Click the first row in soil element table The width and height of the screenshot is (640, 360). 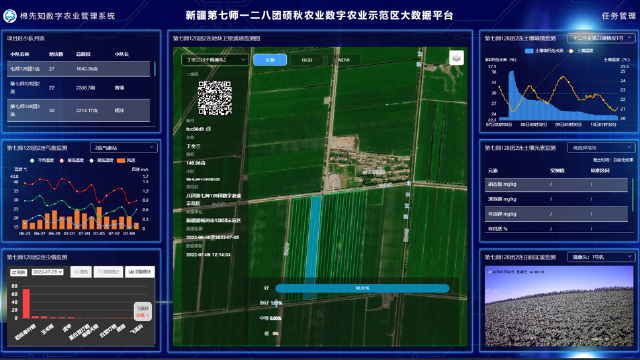[556, 184]
